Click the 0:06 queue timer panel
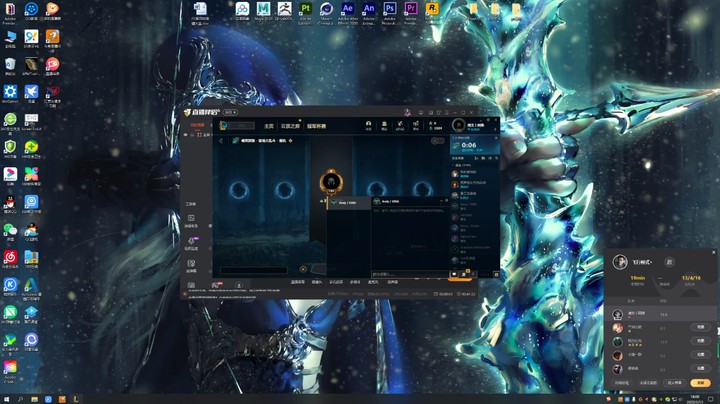Screen dimensions: 720x404 coord(475,146)
